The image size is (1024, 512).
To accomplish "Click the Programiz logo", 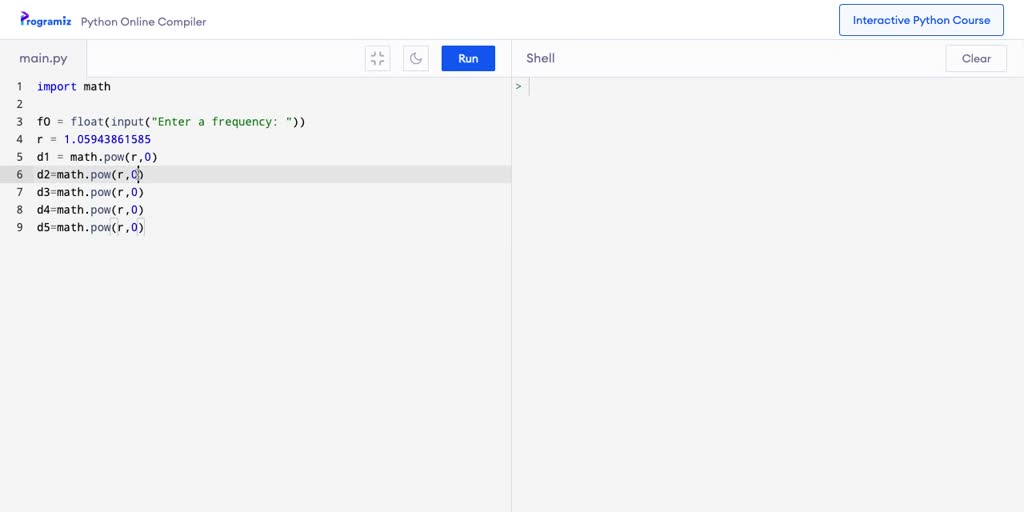I will click(45, 20).
